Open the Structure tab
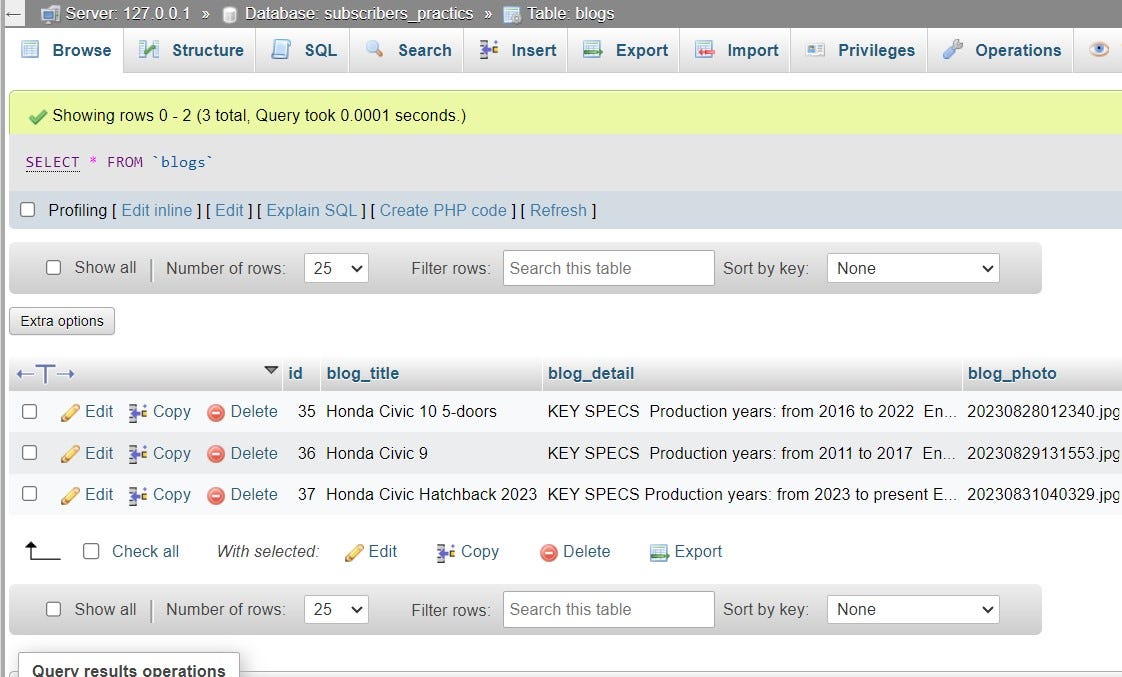 click(190, 50)
